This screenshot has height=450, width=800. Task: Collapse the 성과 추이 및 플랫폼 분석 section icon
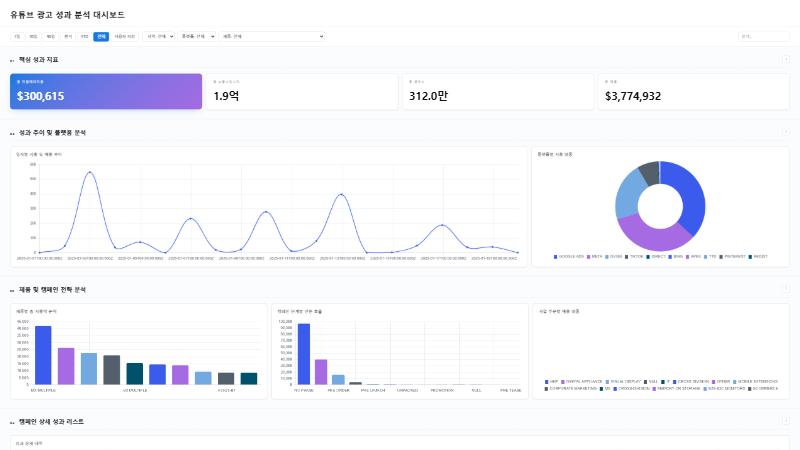coord(785,132)
